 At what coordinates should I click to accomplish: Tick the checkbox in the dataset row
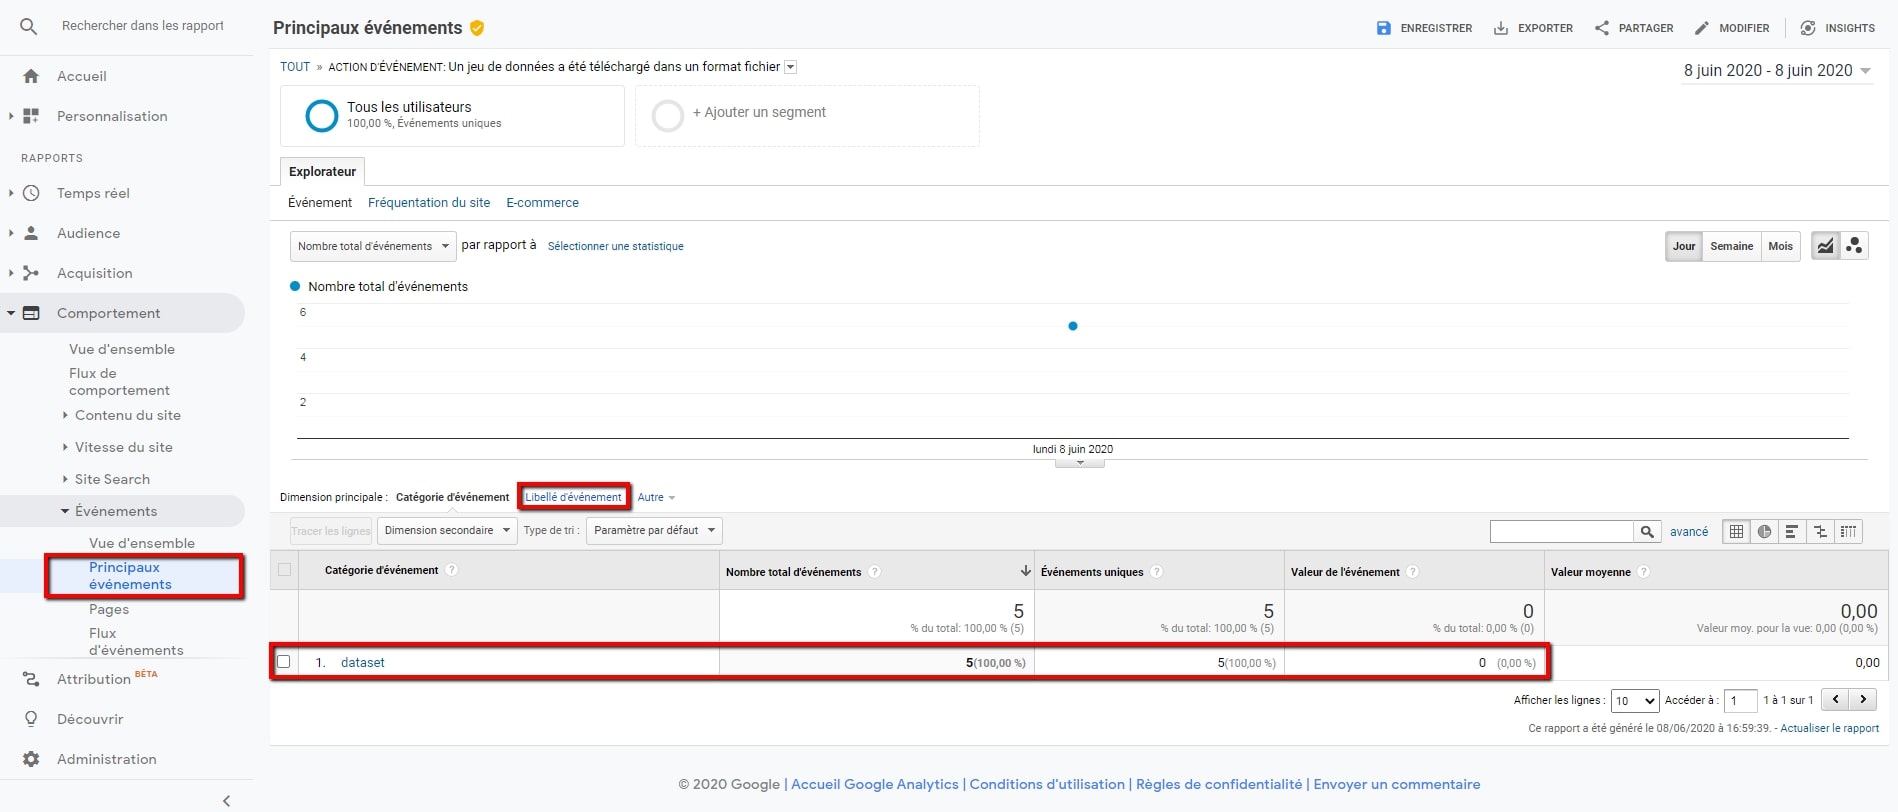point(284,662)
